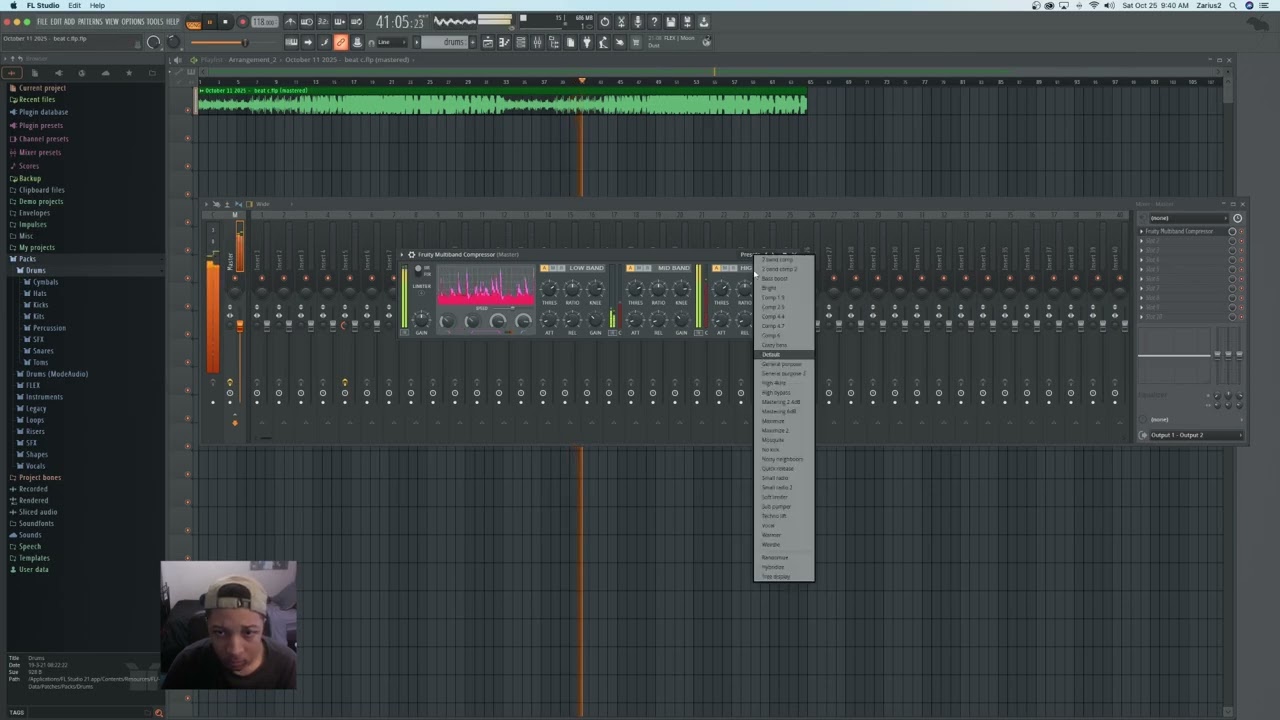Screen dimensions: 1280x720
Task: Open the mixer input (none) dropdown
Action: [x=1186, y=218]
